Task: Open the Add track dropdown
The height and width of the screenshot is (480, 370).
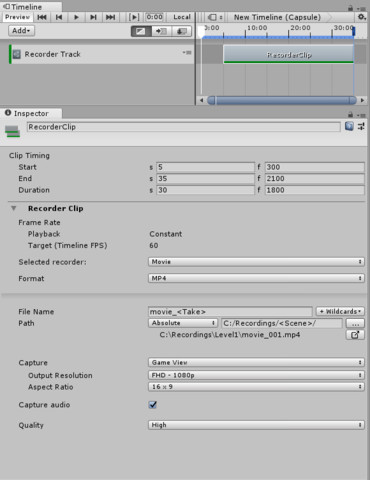Action: click(21, 31)
